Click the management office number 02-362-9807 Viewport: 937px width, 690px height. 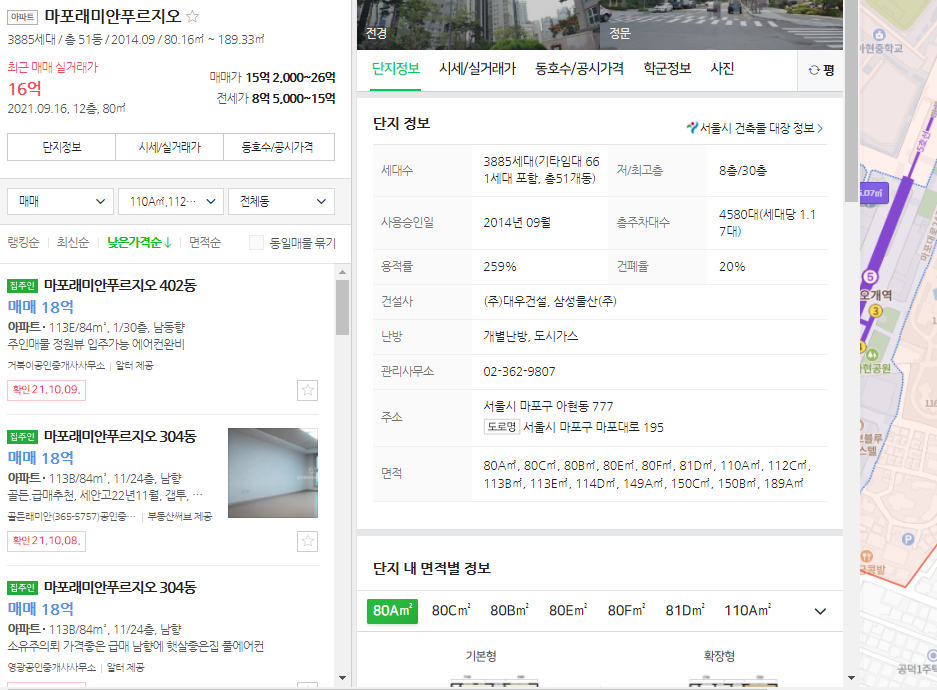pos(519,372)
